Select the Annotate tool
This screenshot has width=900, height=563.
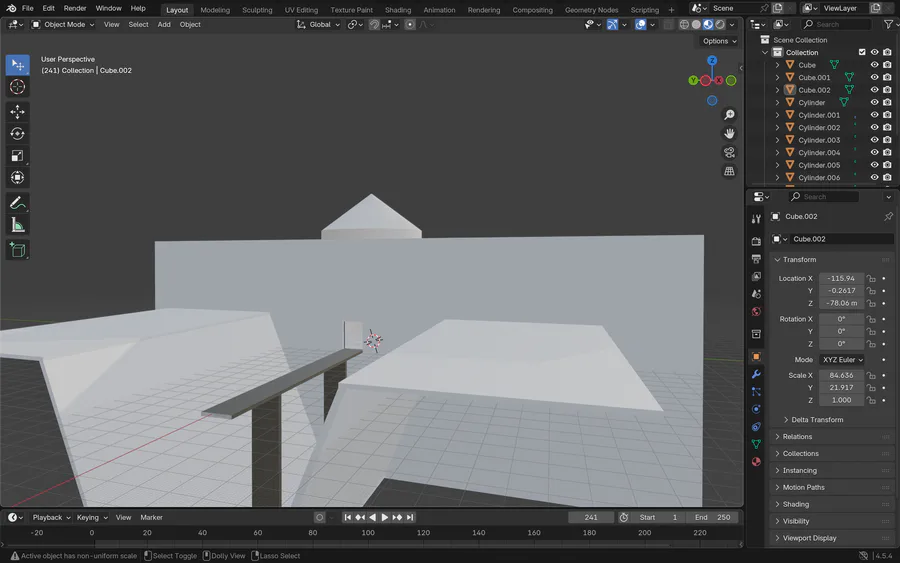click(x=17, y=203)
